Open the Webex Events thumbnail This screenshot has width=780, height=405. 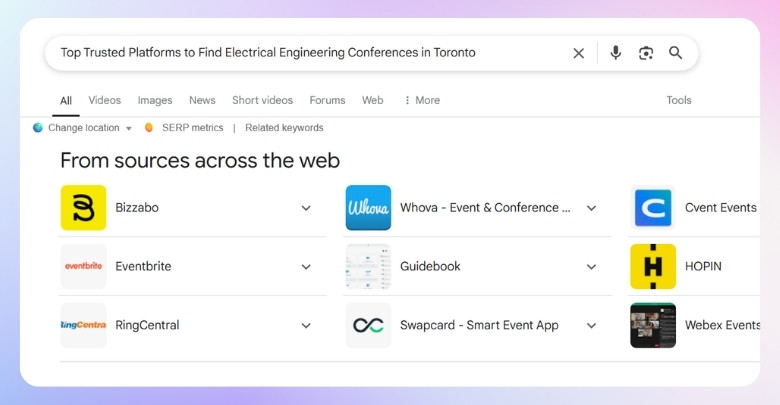[x=653, y=325]
